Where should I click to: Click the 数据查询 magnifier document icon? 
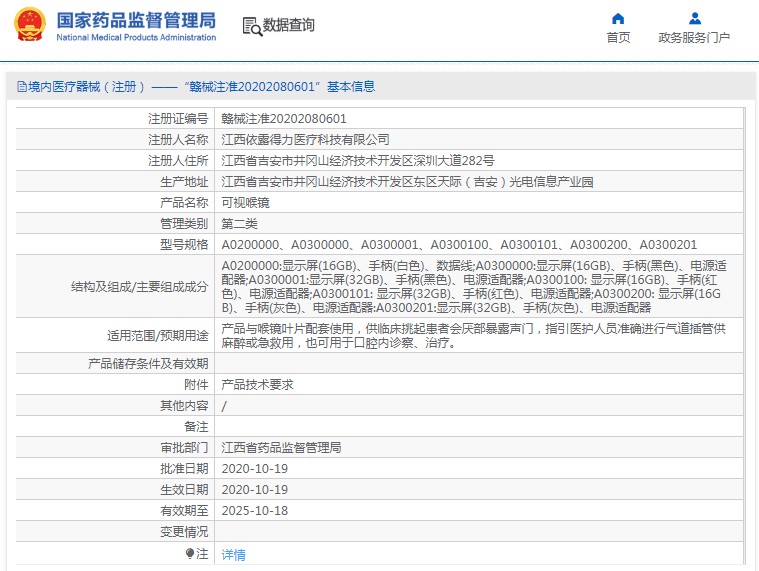(251, 26)
